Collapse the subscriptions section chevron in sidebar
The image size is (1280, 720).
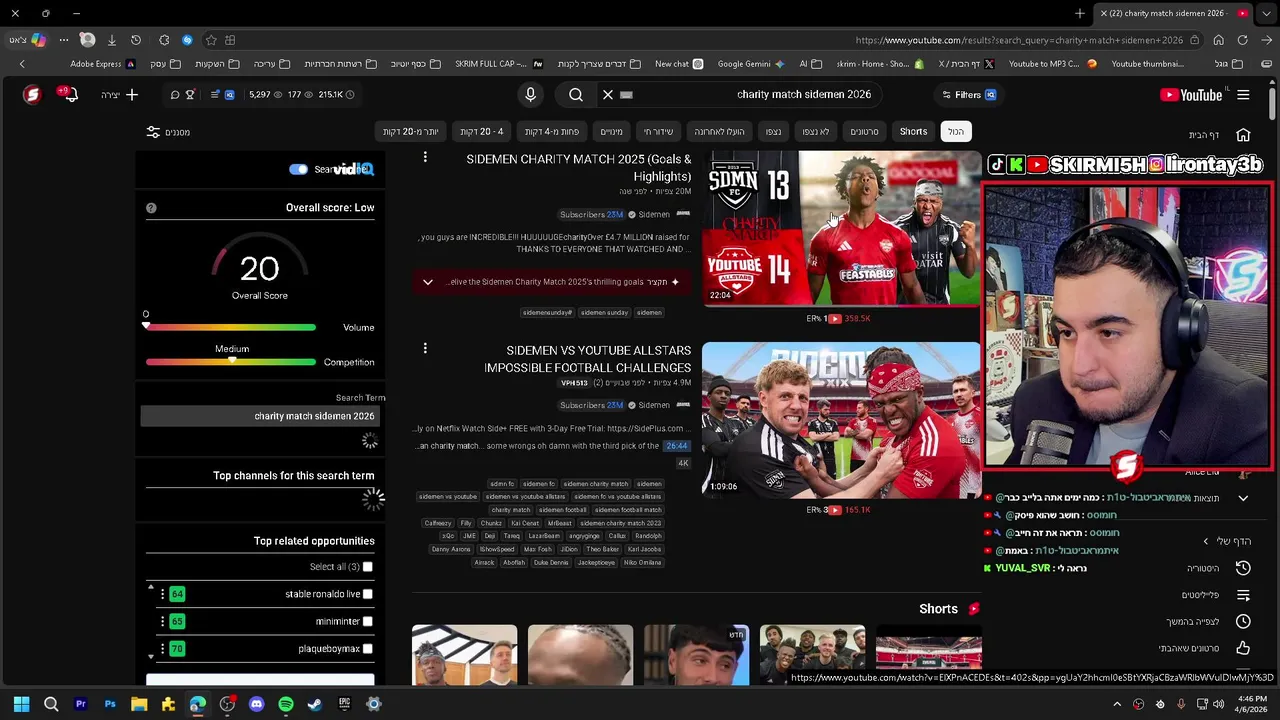click(x=1243, y=498)
